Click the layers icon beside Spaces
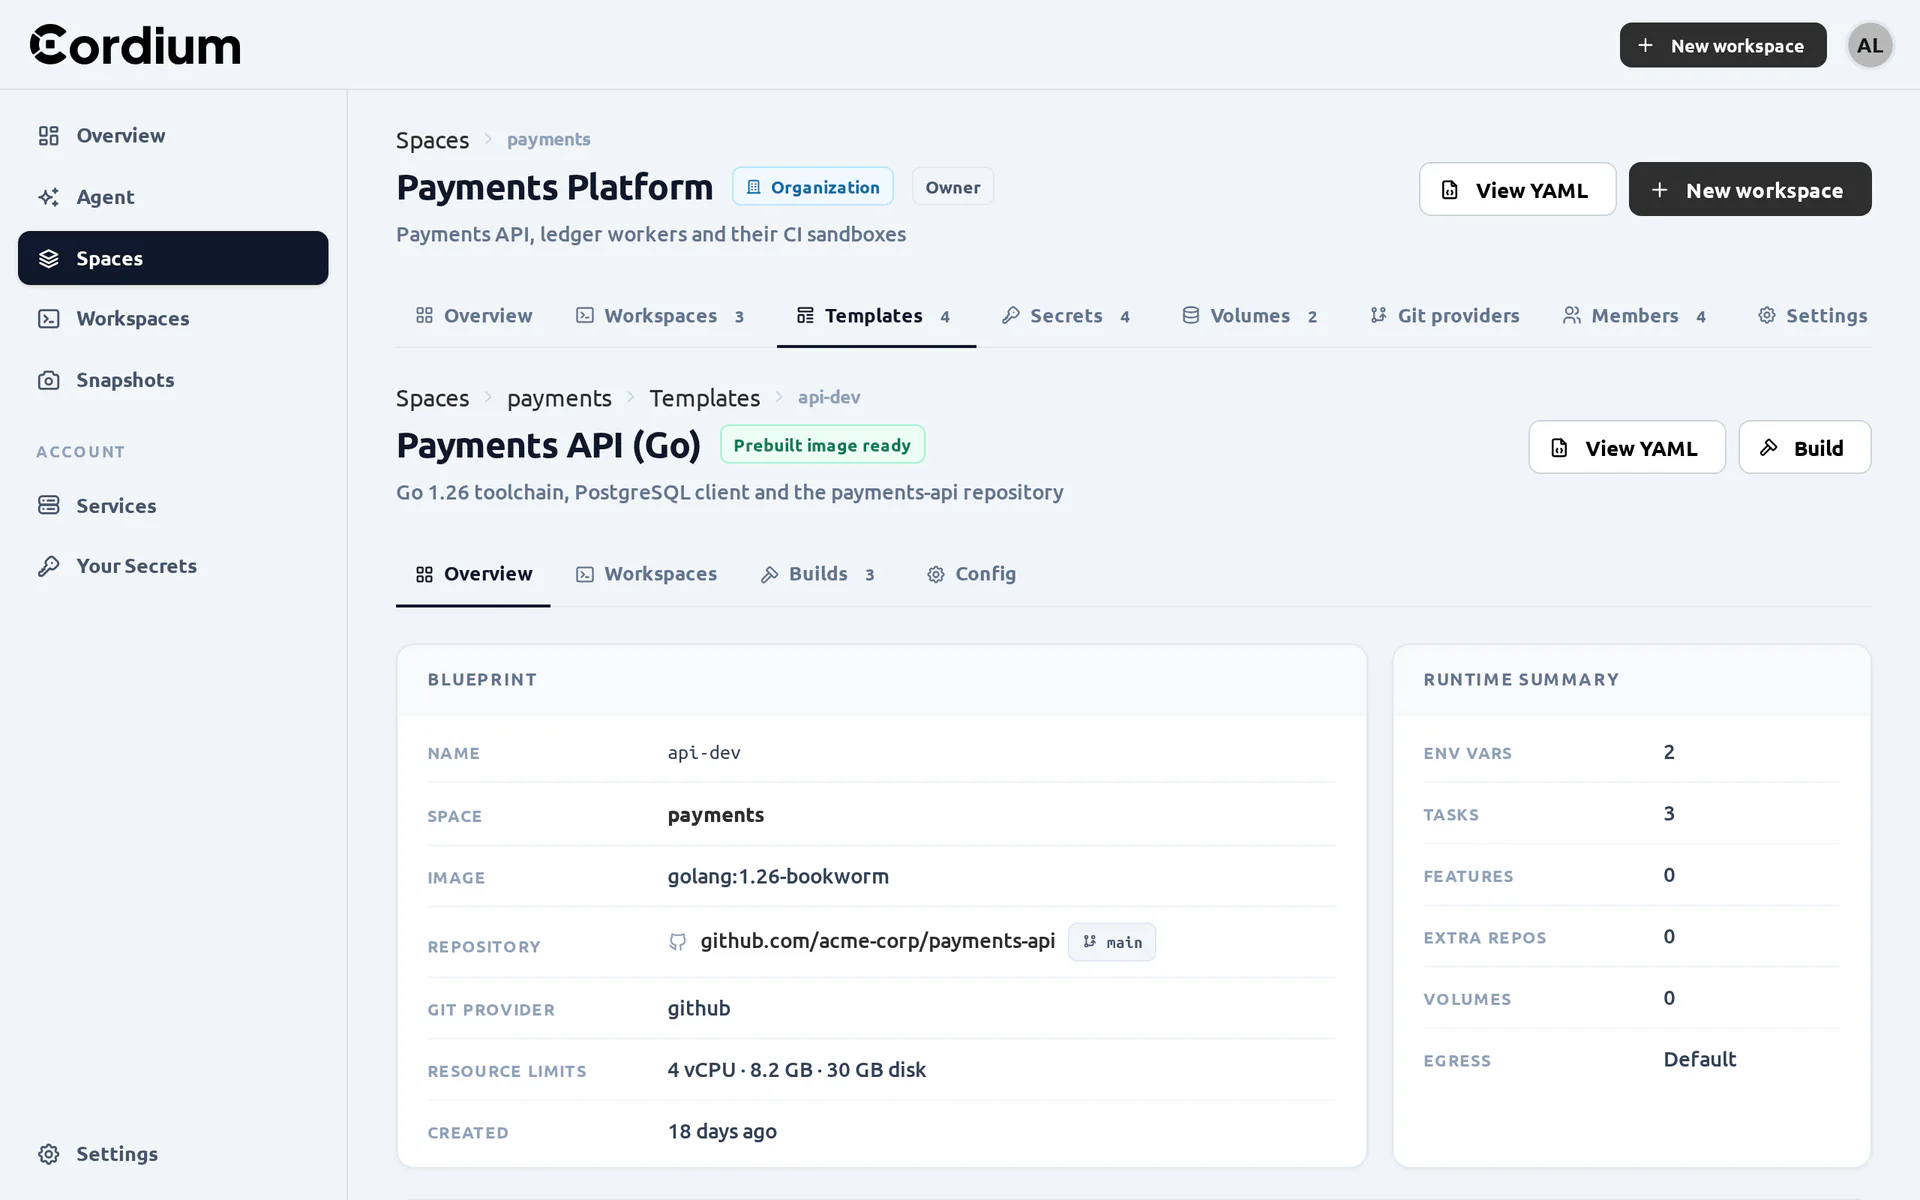 click(x=48, y=258)
